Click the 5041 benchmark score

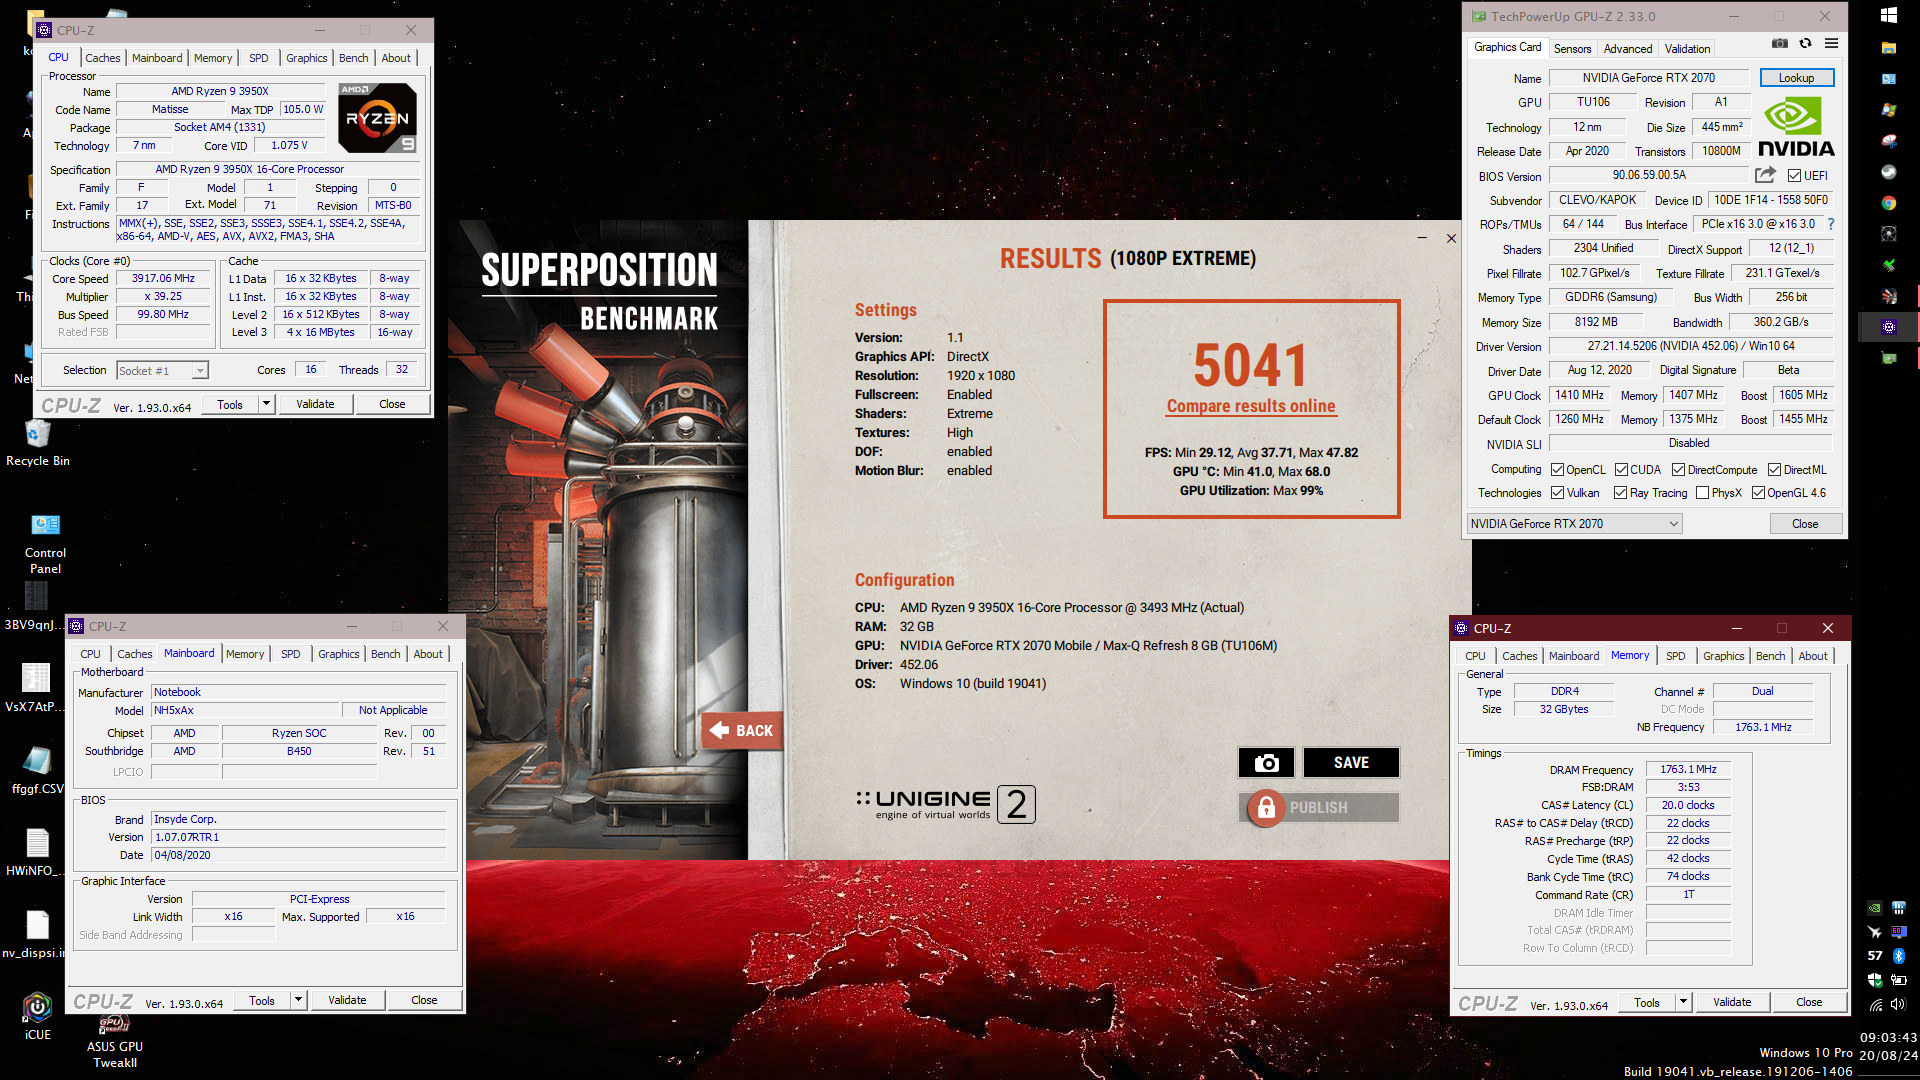1250,364
